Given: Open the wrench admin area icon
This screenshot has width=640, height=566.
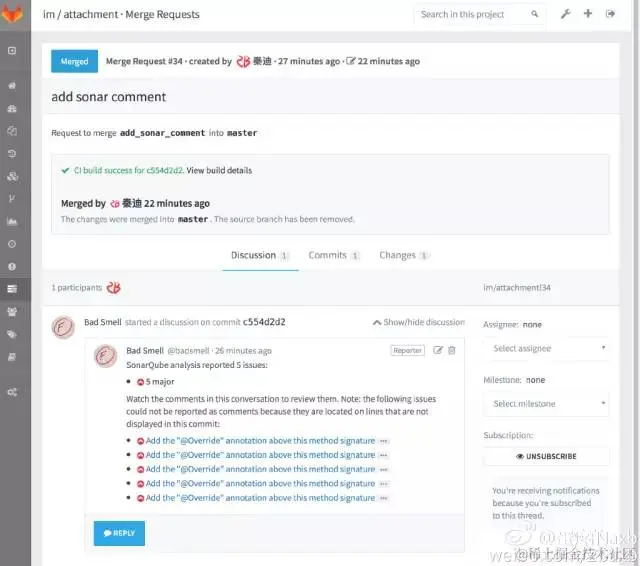Looking at the screenshot, I should pyautogui.click(x=565, y=14).
